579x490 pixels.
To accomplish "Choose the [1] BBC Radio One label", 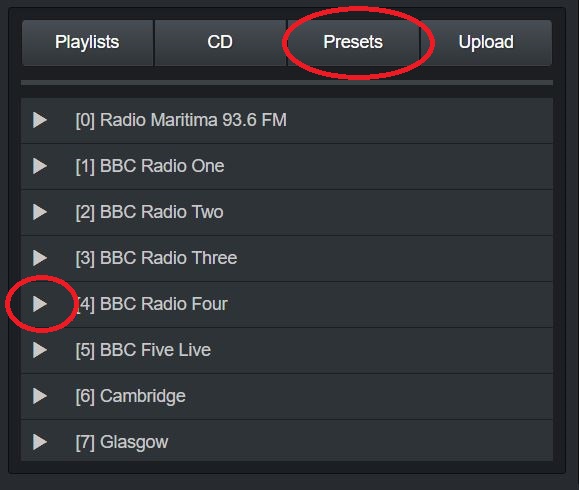I will (x=150, y=166).
